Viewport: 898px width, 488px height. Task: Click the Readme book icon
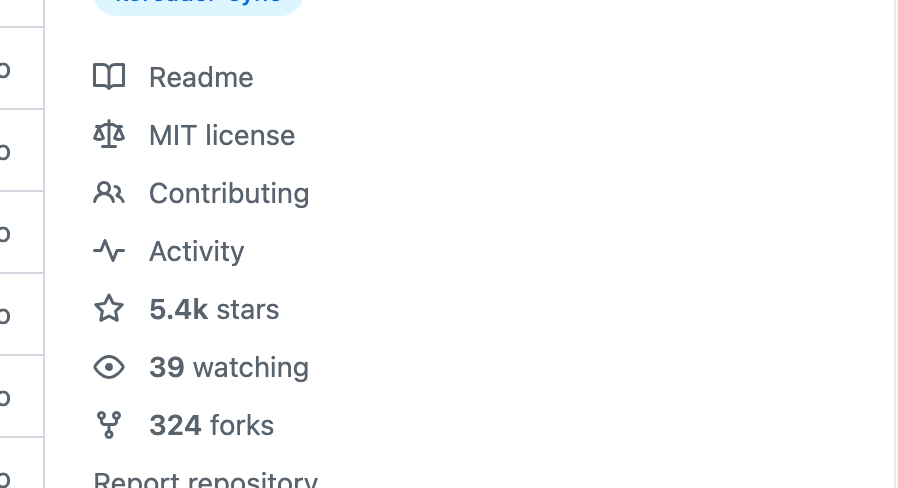click(109, 77)
